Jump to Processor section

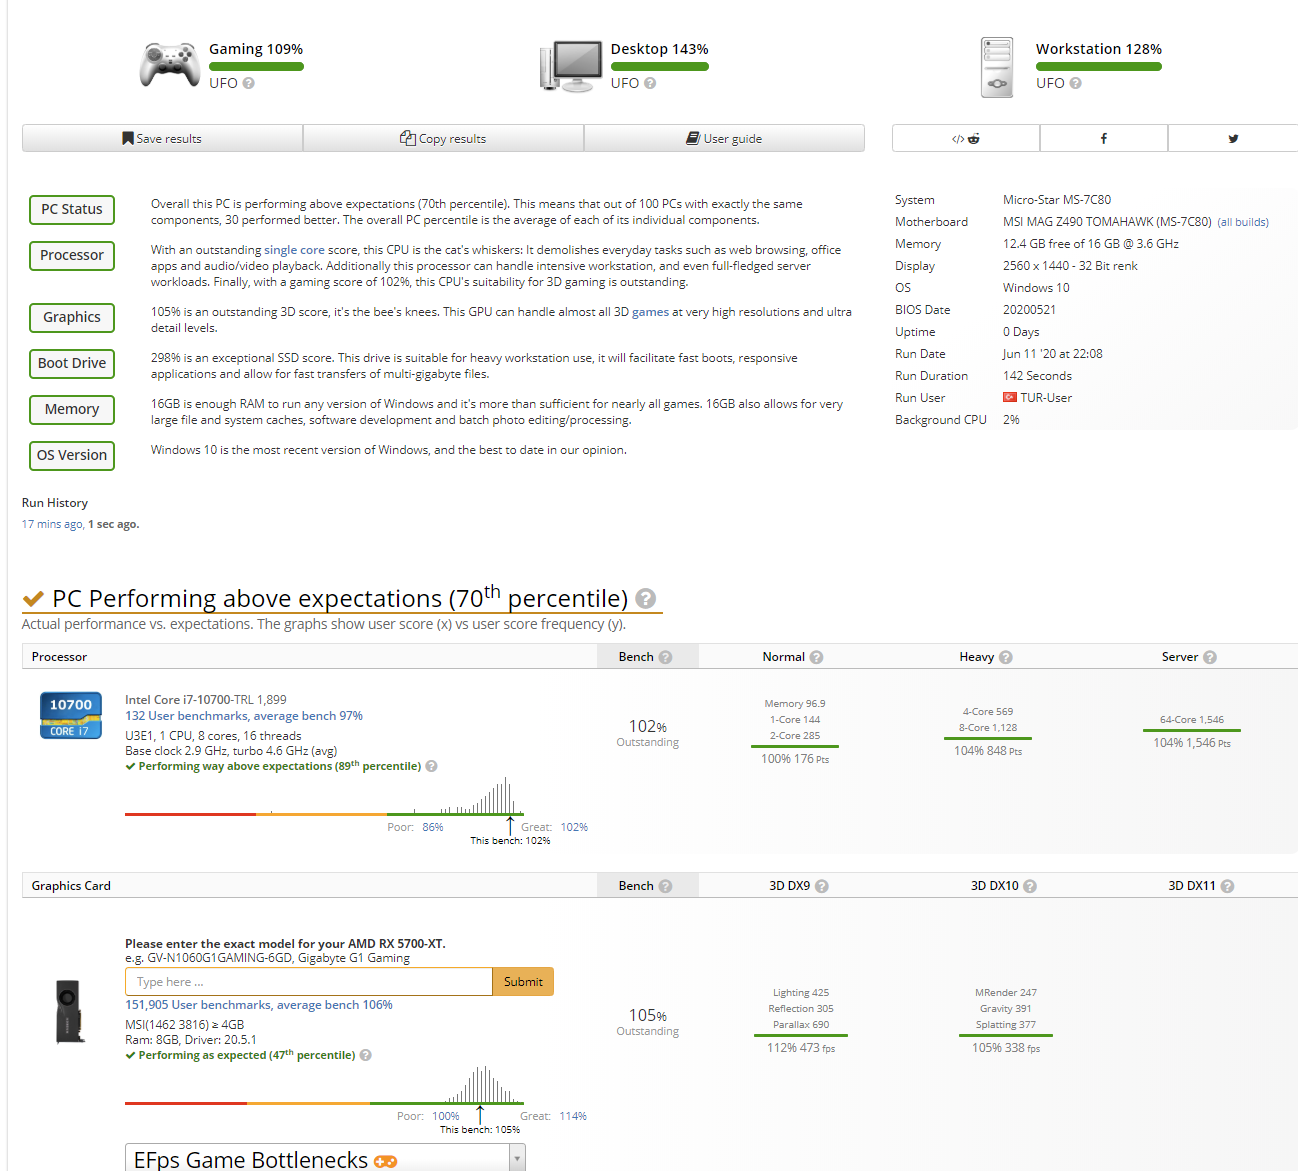(72, 256)
